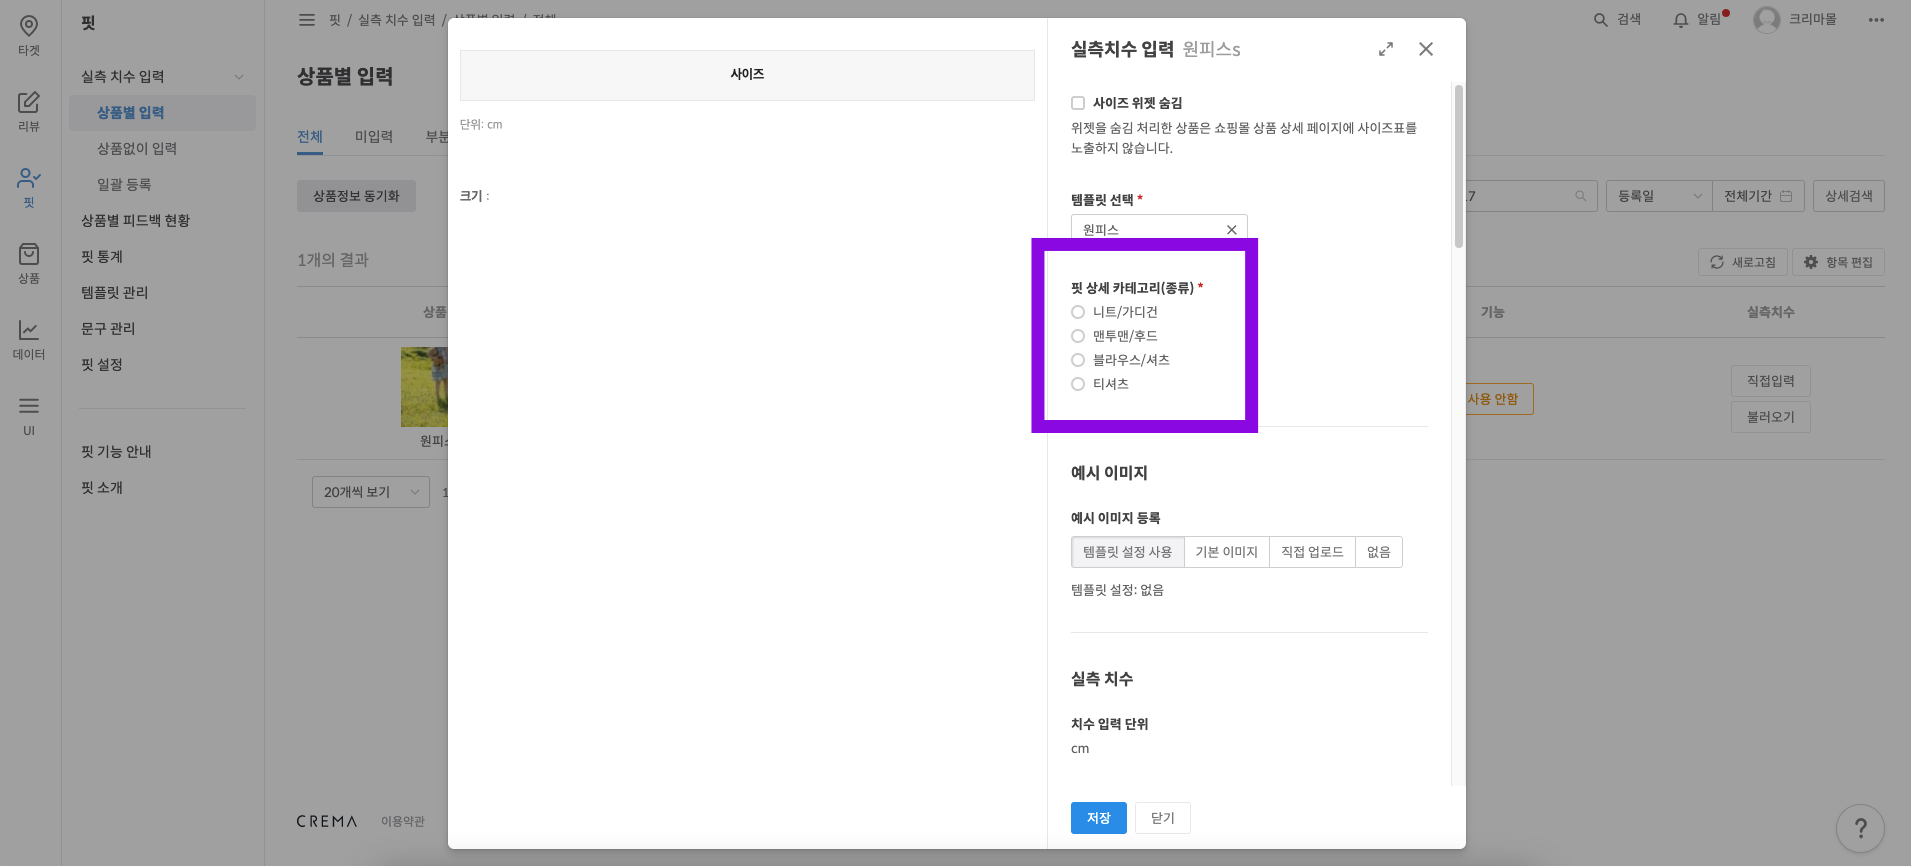The height and width of the screenshot is (866, 1911).
Task: Switch to the 전체 tab
Action: click(x=310, y=137)
